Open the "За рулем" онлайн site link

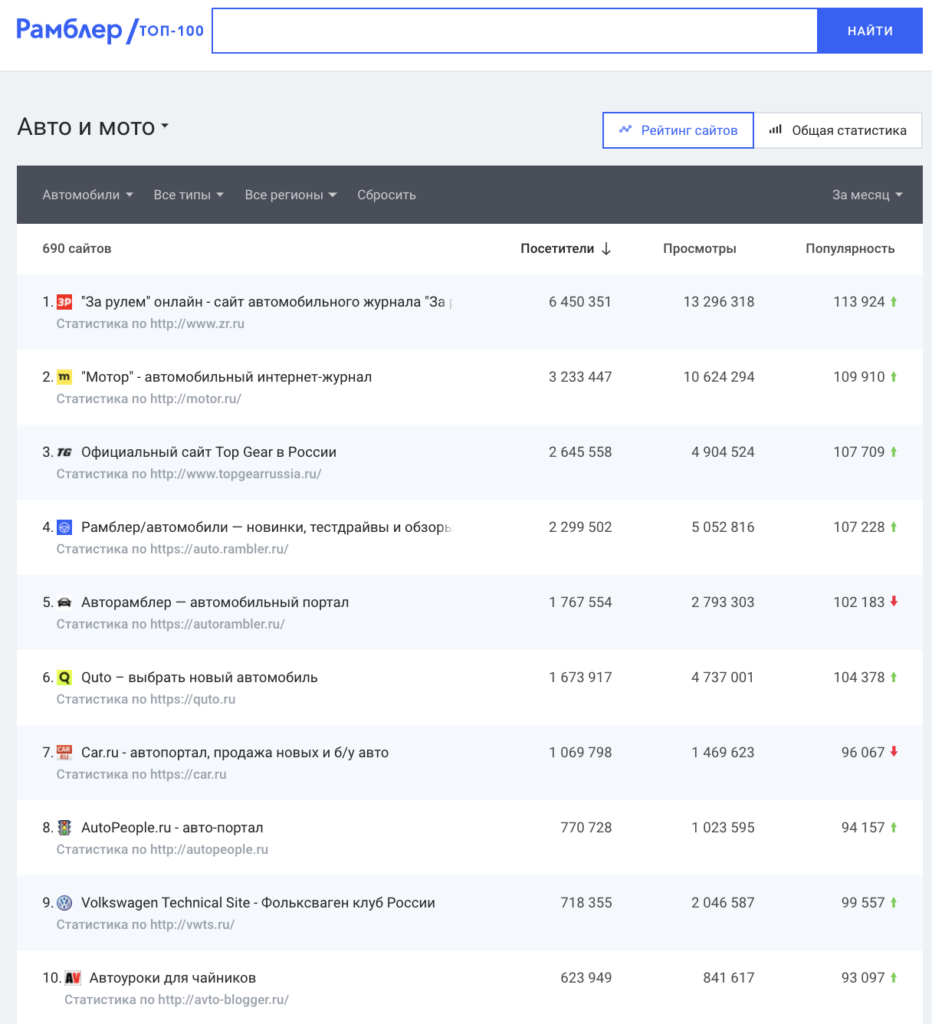click(266, 302)
